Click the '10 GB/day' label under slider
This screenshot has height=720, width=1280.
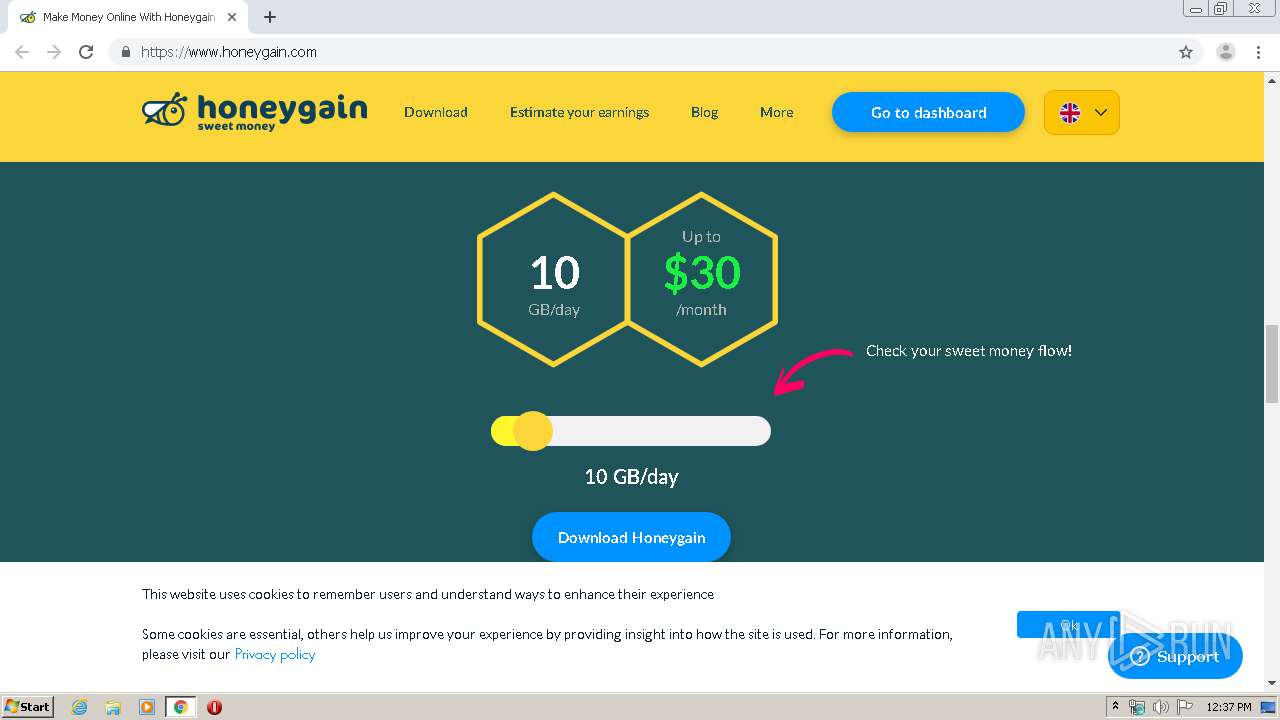tap(631, 477)
